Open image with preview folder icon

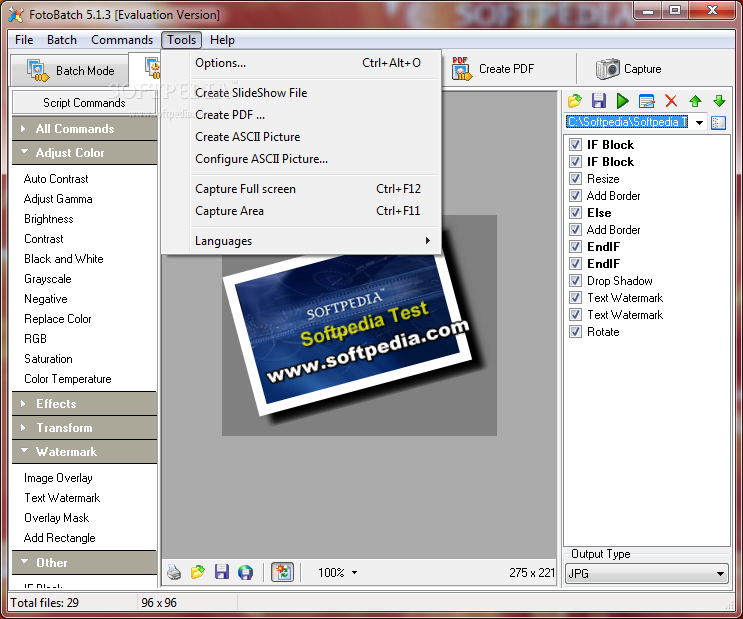[x=198, y=572]
